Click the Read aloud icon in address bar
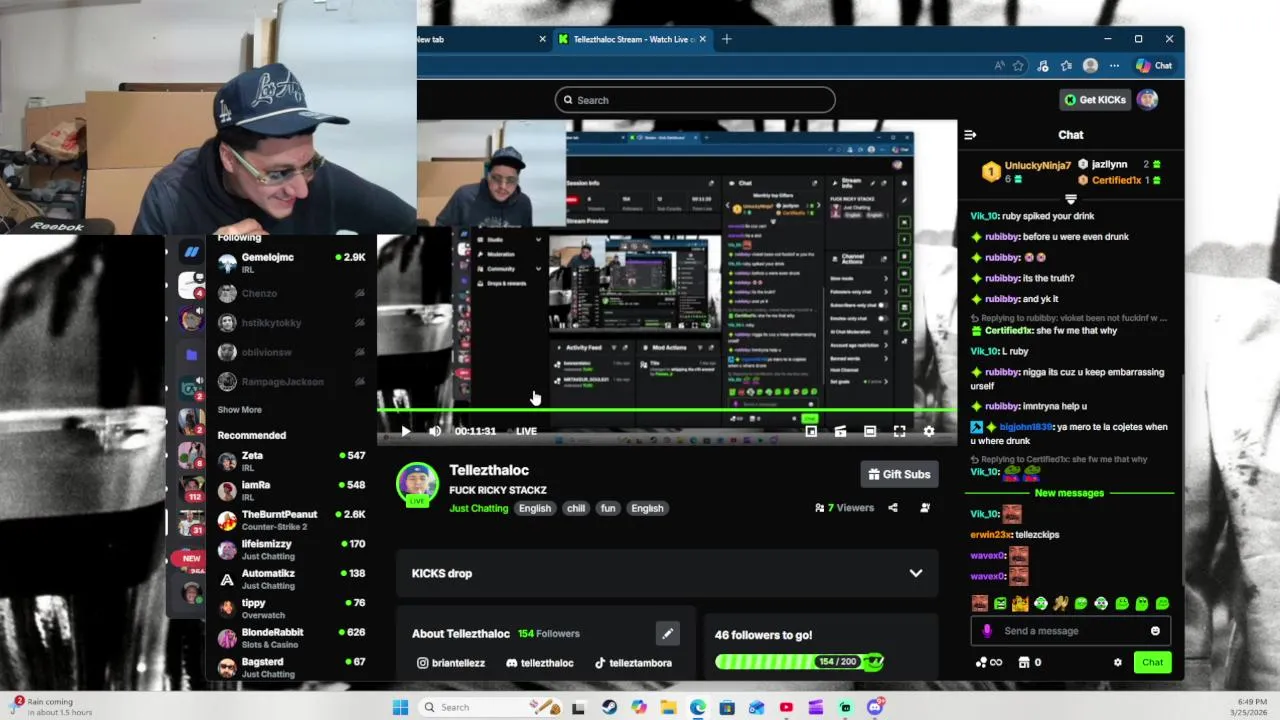Screen dimensions: 1280x720 999,66
